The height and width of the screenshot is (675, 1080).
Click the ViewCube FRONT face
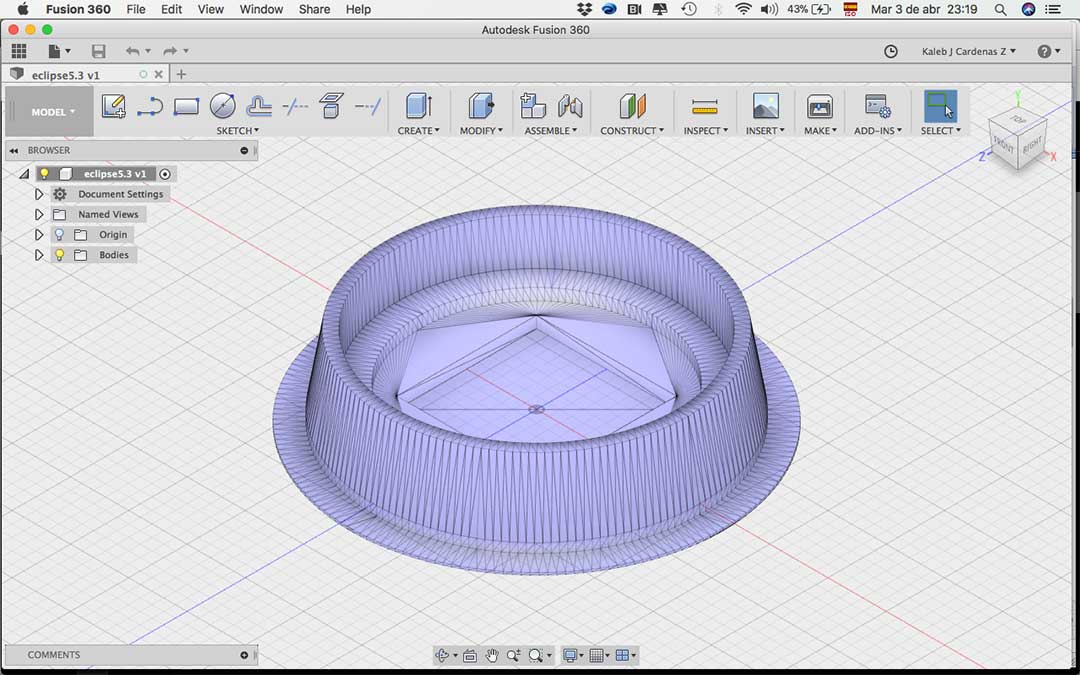coord(1004,145)
